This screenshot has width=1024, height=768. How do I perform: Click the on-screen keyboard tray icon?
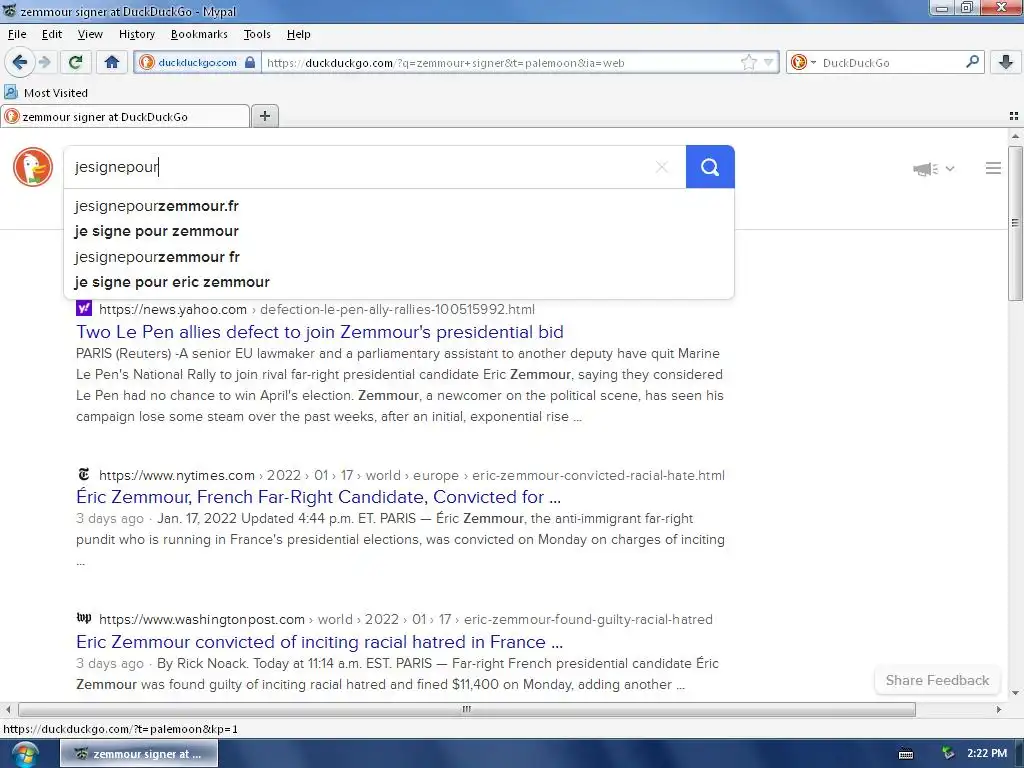(906, 754)
